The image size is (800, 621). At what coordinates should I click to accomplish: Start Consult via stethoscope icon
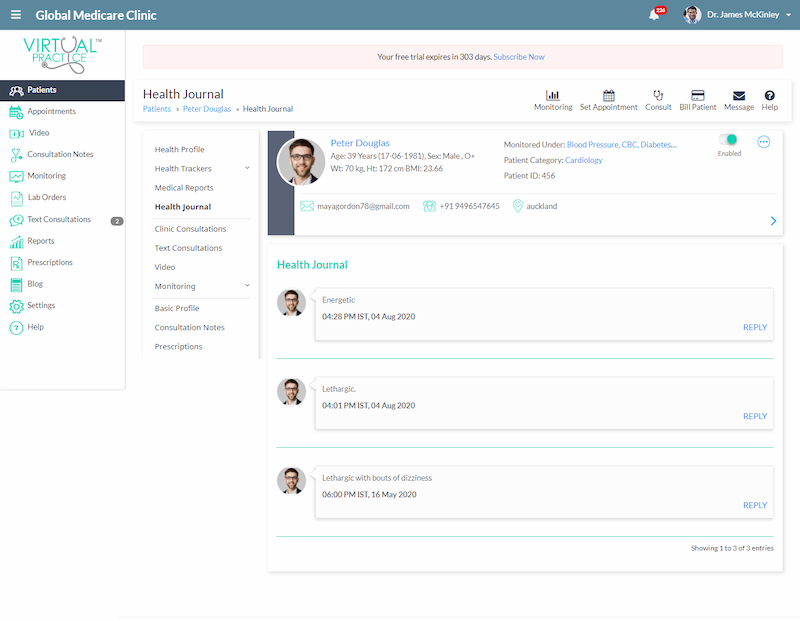[x=658, y=95]
